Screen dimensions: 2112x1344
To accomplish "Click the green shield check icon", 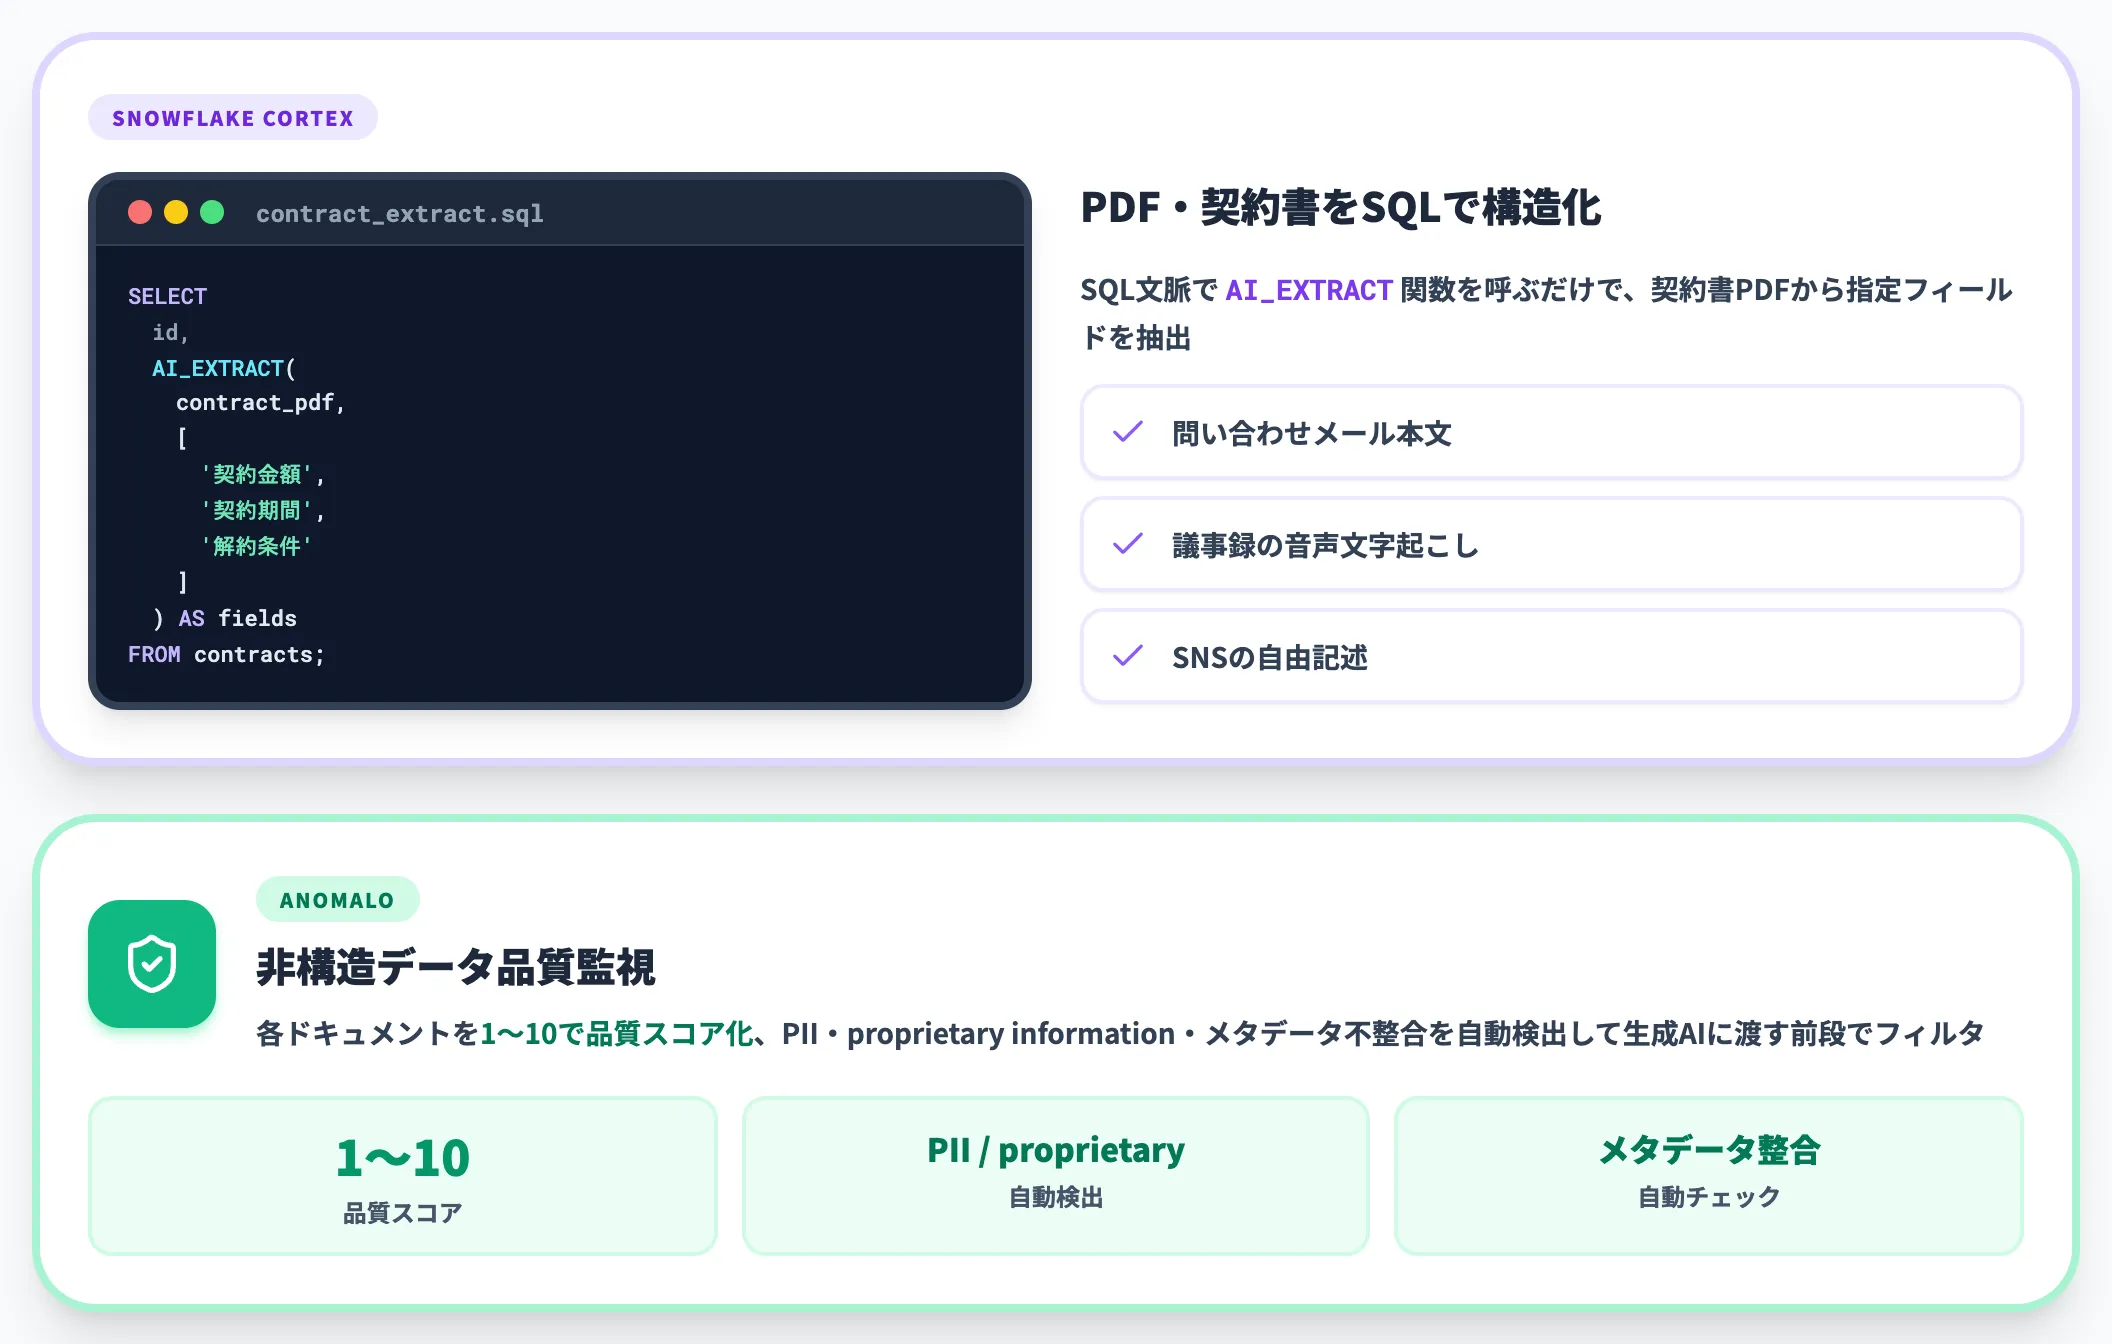I will (x=152, y=964).
